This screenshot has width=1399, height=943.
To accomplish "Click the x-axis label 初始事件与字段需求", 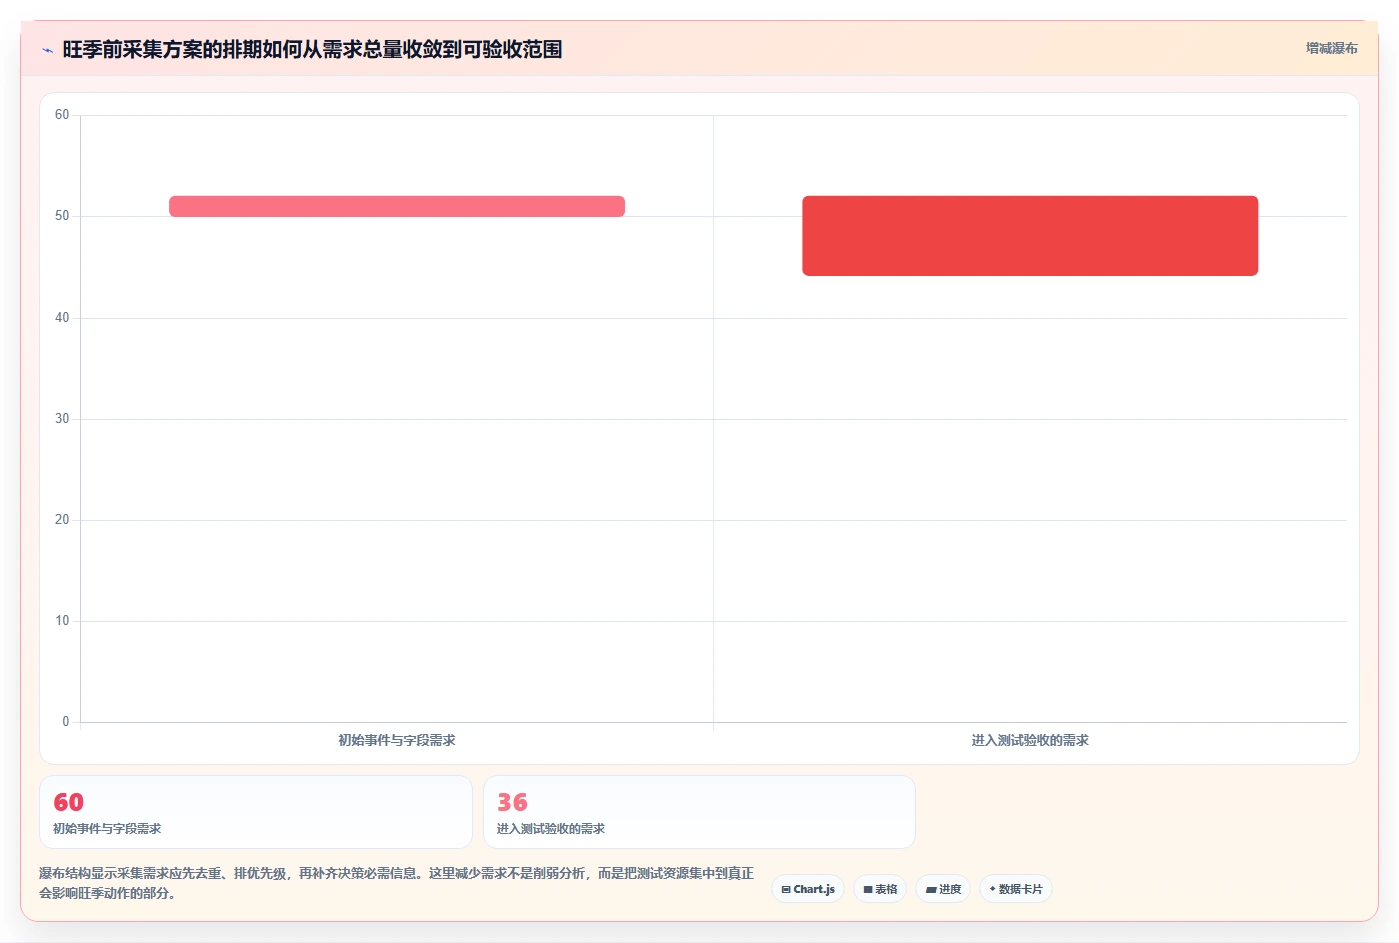I will coord(397,740).
